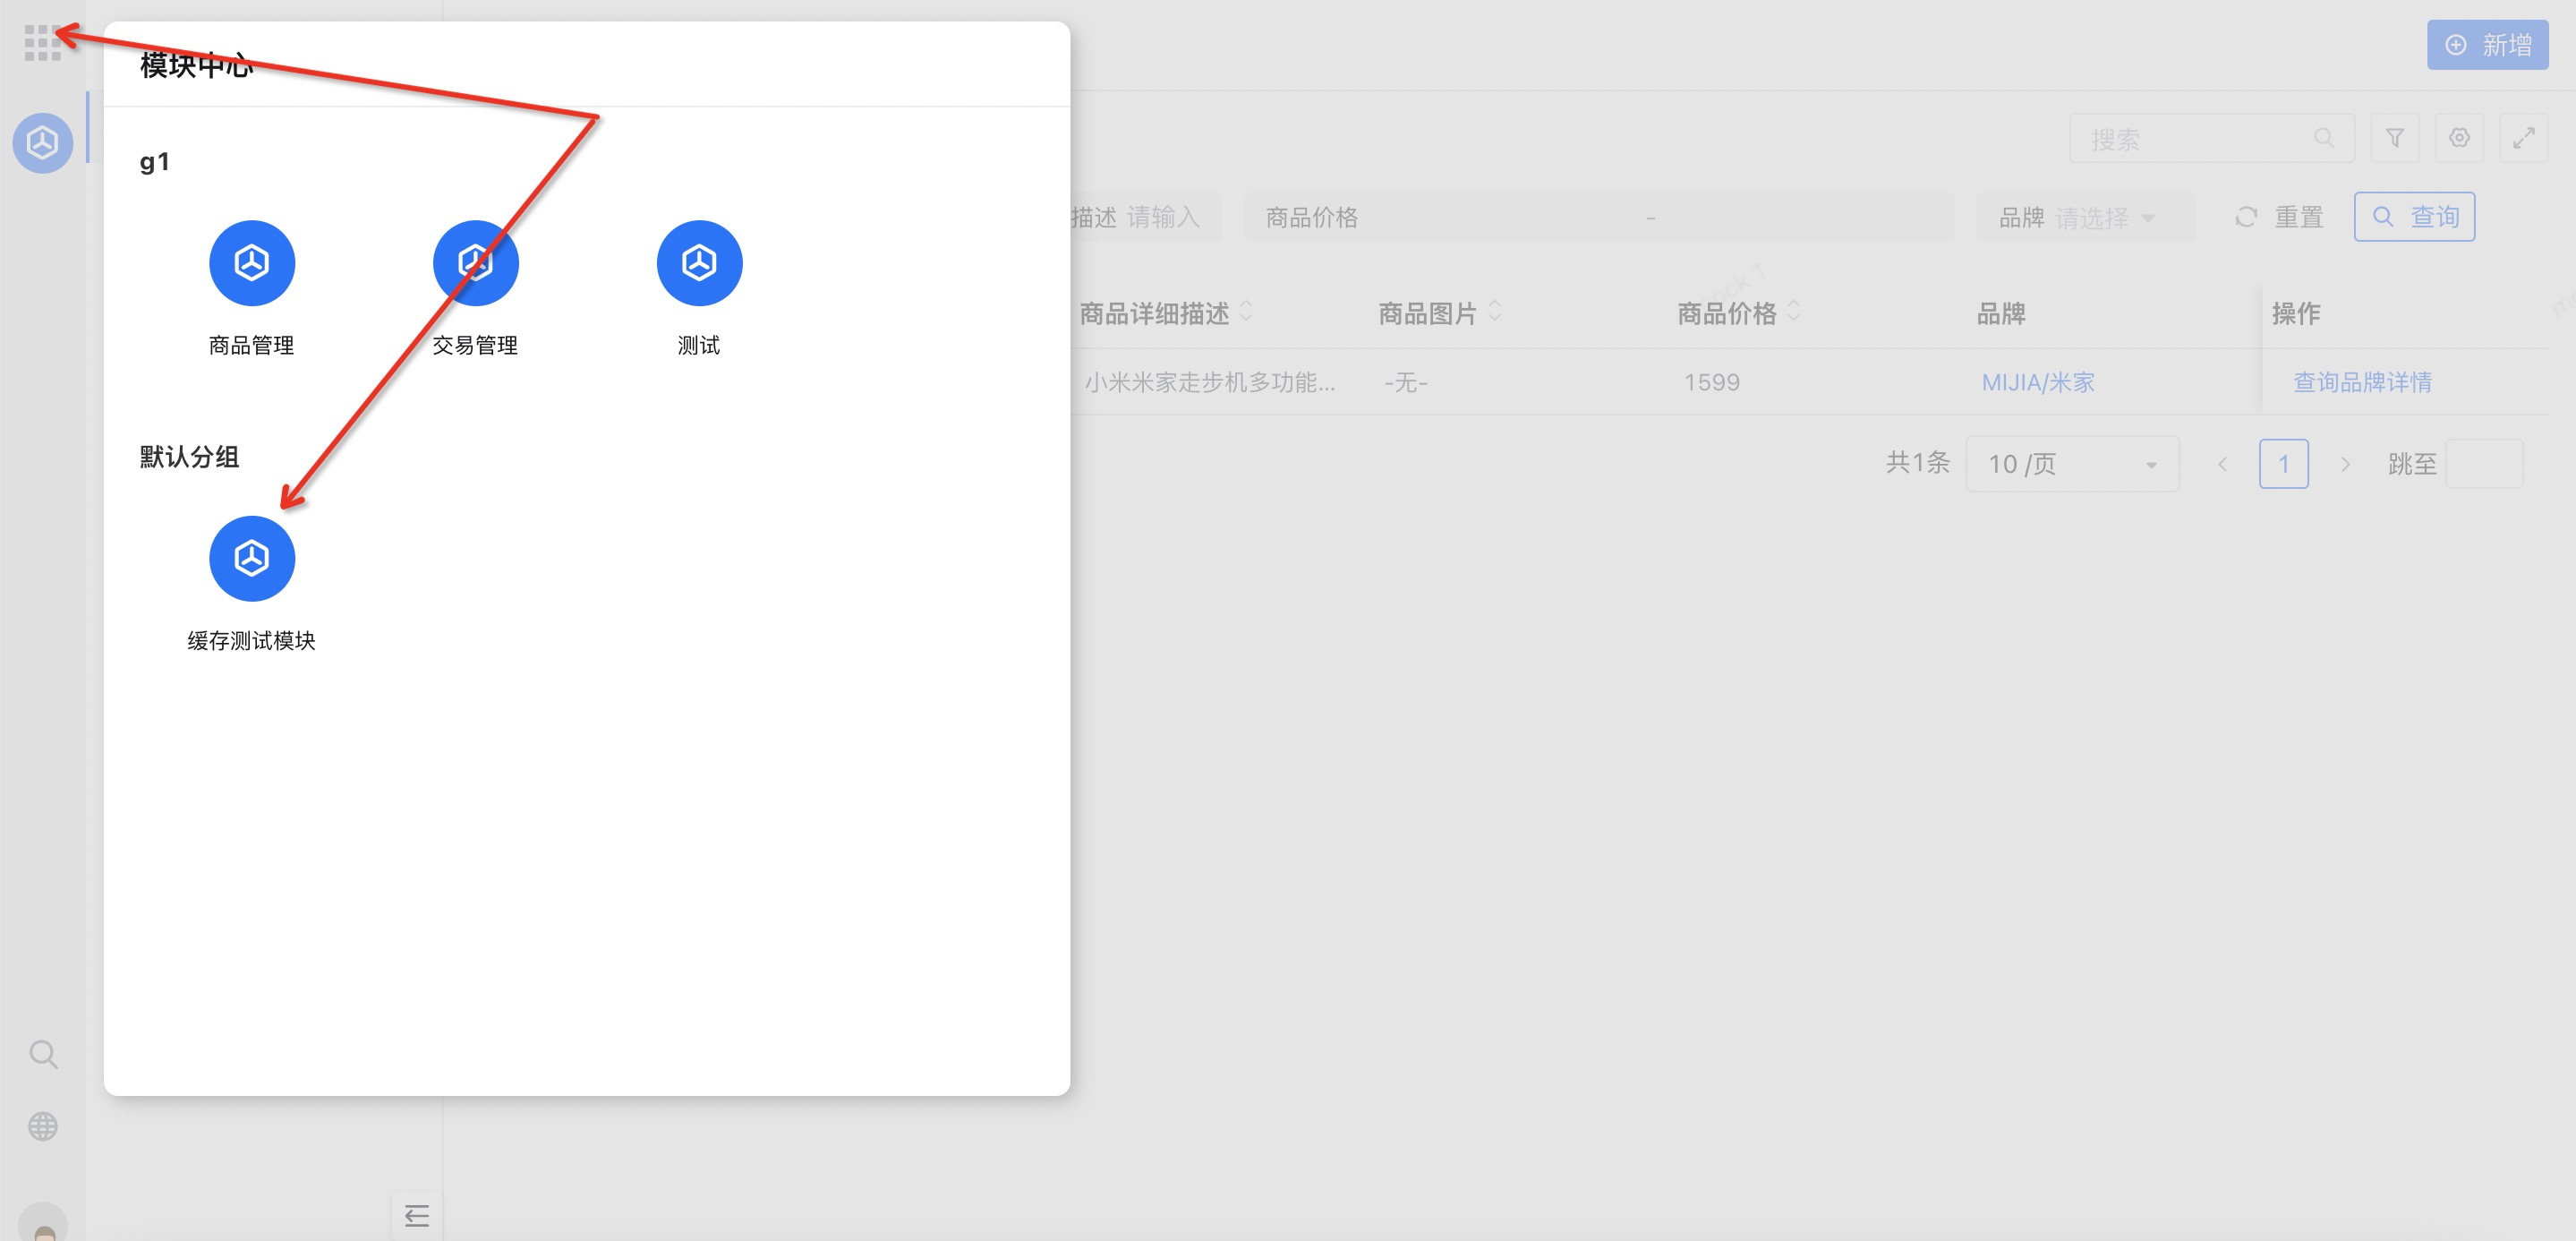Open the sidebar search icon
2576x1241 pixels.
43,1054
